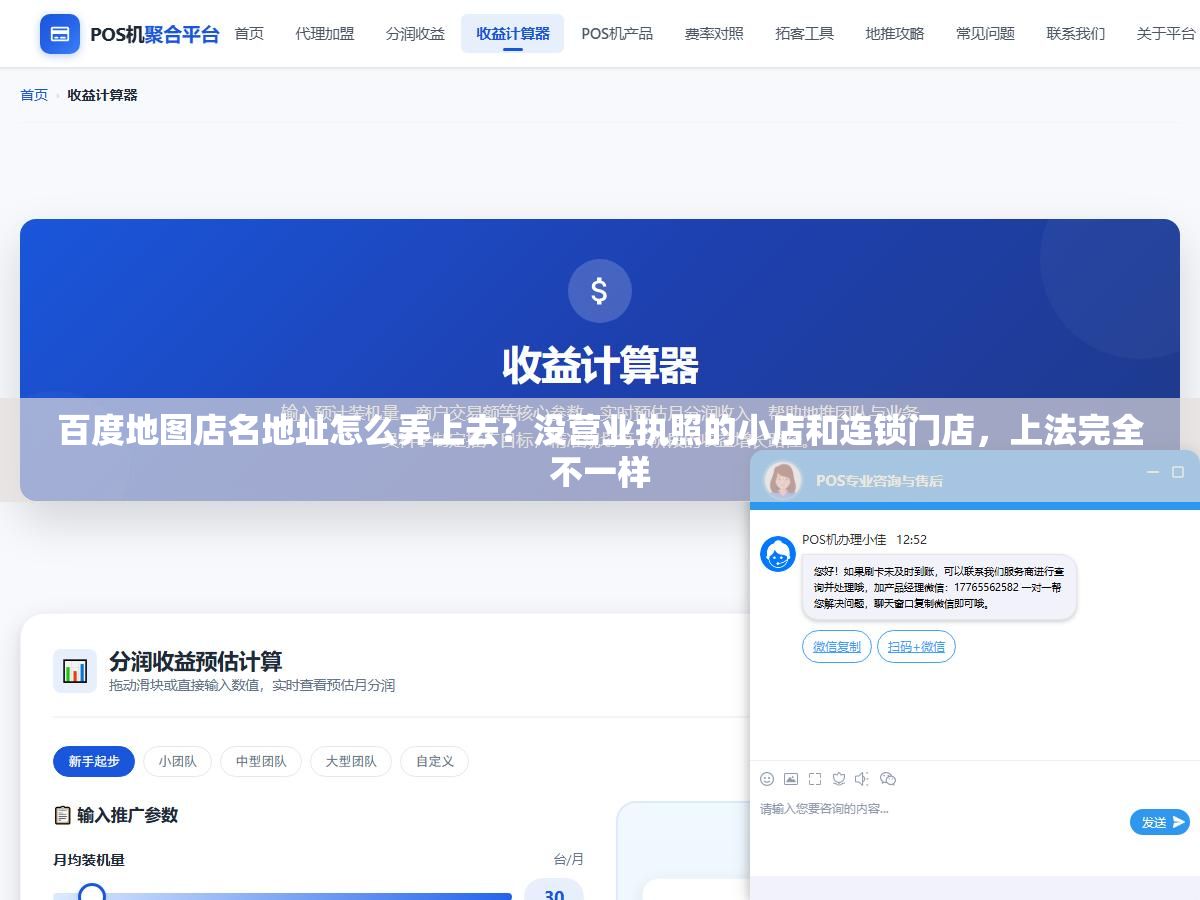
Task: Select the 自定义 preset
Action: click(435, 761)
